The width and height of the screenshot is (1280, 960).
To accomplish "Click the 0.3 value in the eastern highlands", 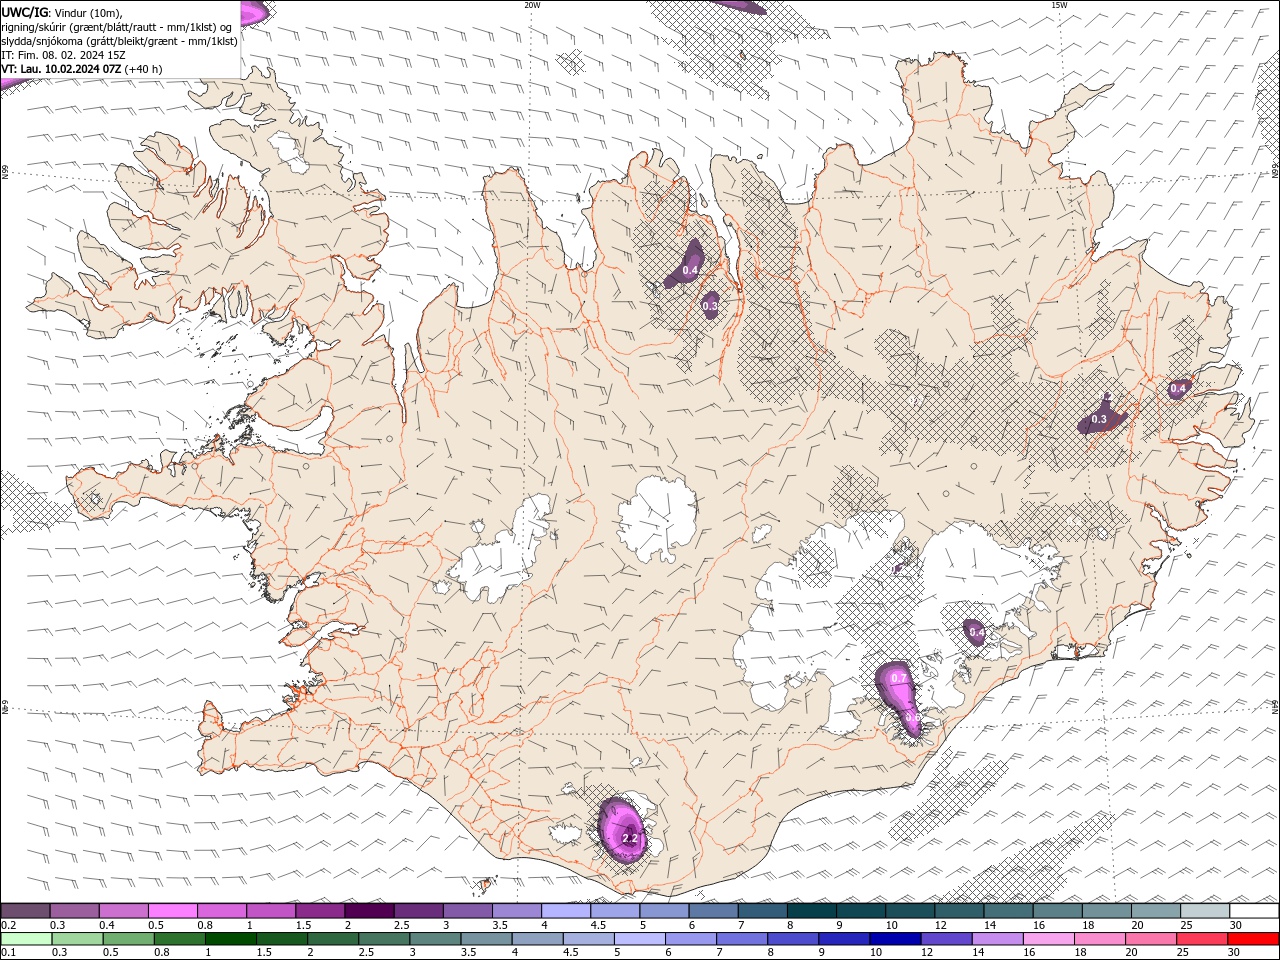I will 1099,419.
